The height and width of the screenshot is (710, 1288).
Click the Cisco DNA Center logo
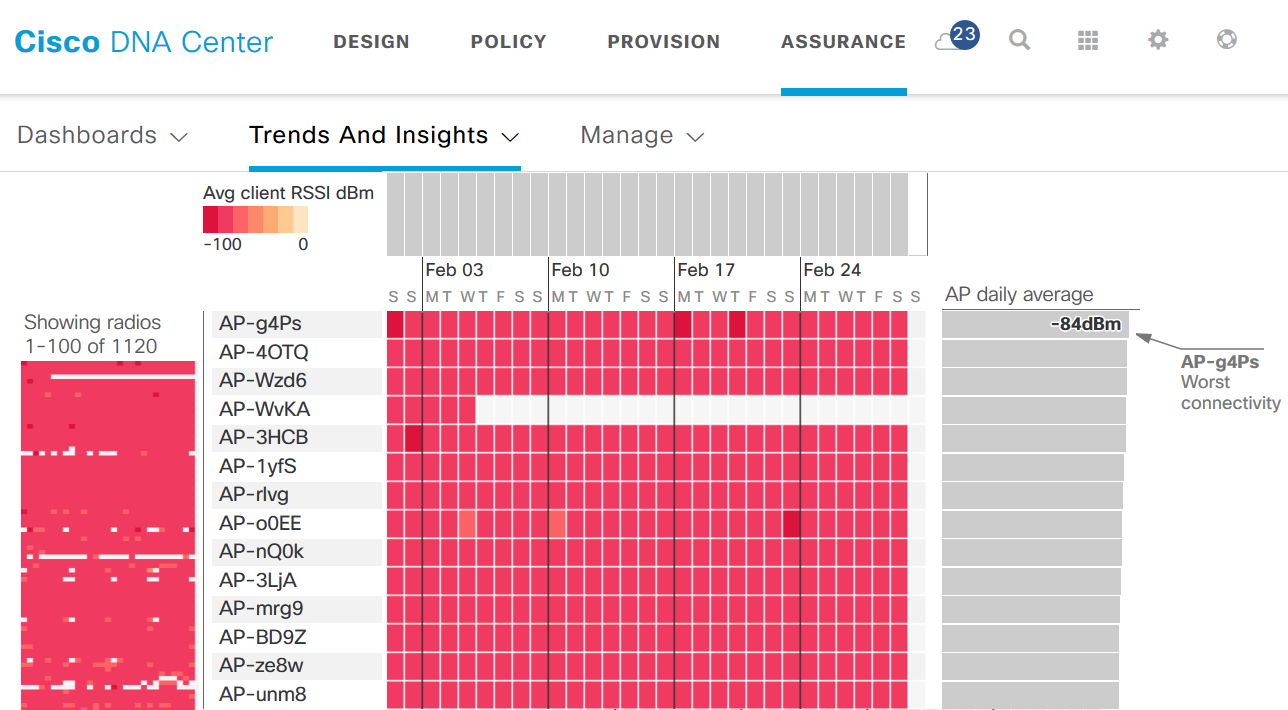coord(143,42)
